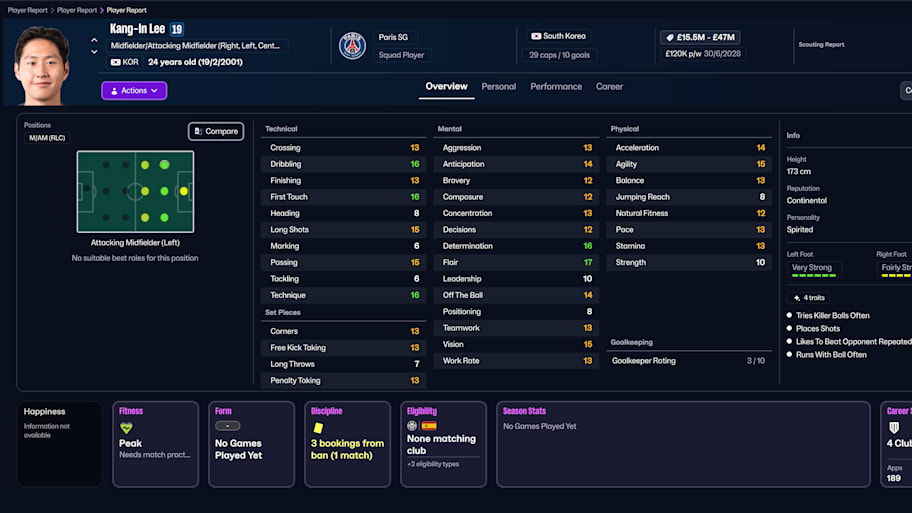Click the sparkle icon beside 4 traits
Viewport: 912px width, 513px height.
[797, 298]
